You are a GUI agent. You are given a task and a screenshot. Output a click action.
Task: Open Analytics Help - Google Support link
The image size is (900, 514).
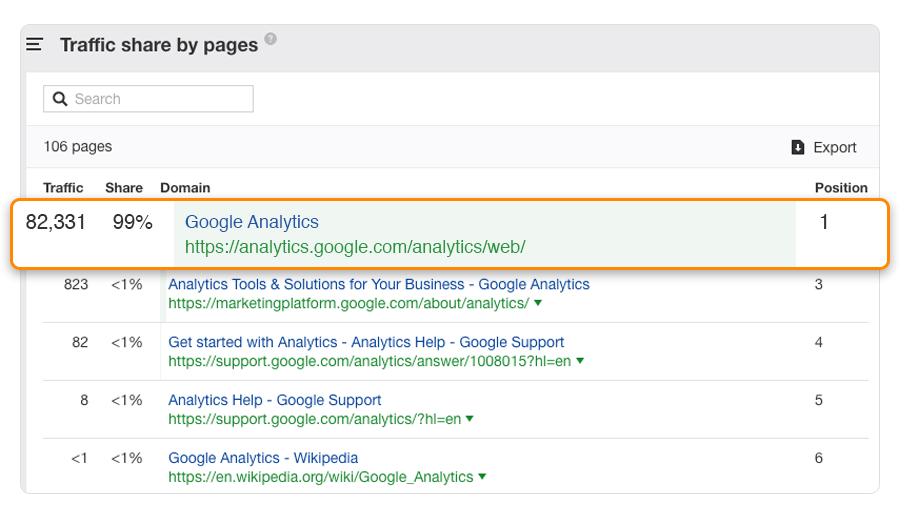(x=274, y=400)
